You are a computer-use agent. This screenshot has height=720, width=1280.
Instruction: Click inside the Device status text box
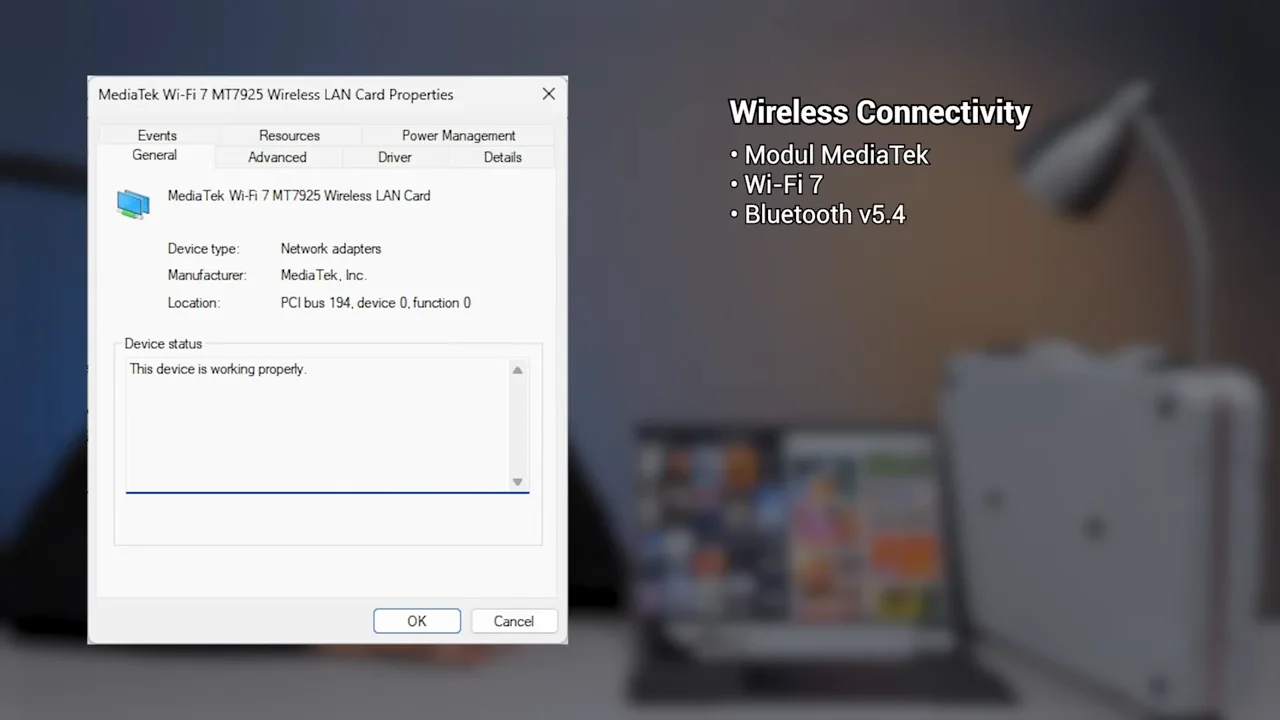315,425
